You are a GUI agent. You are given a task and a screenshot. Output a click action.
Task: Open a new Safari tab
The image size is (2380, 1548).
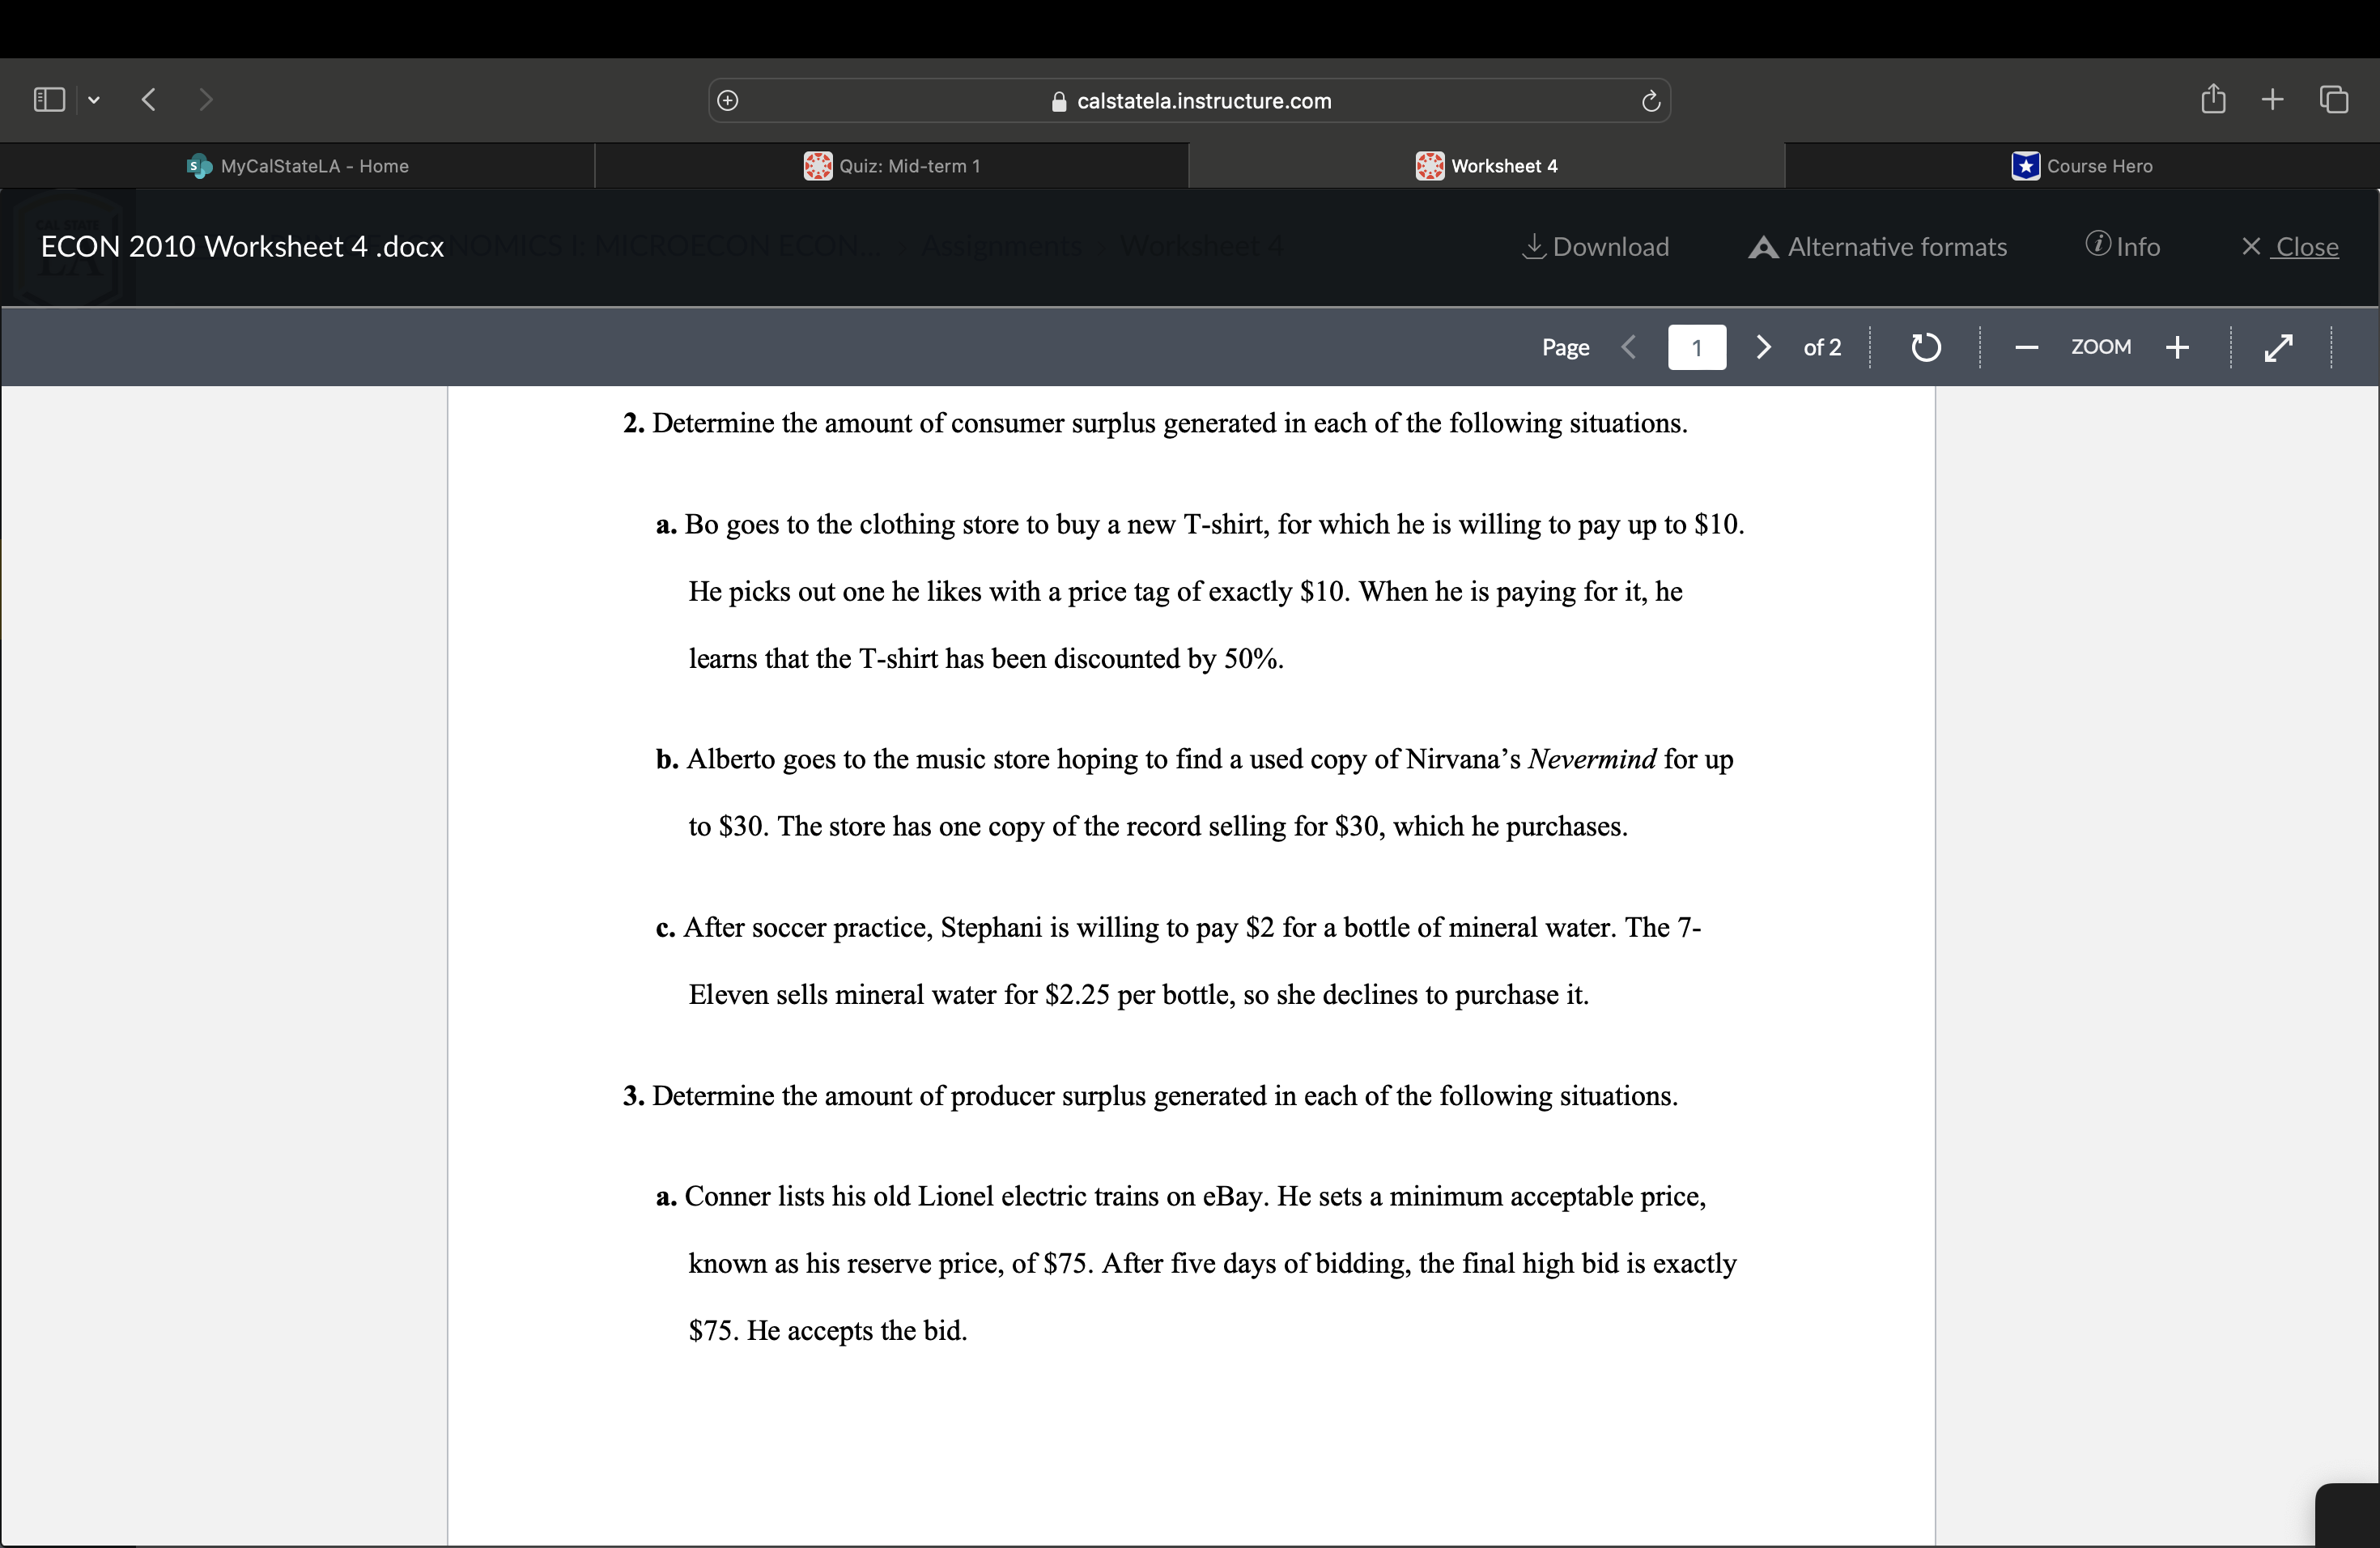click(x=2272, y=99)
